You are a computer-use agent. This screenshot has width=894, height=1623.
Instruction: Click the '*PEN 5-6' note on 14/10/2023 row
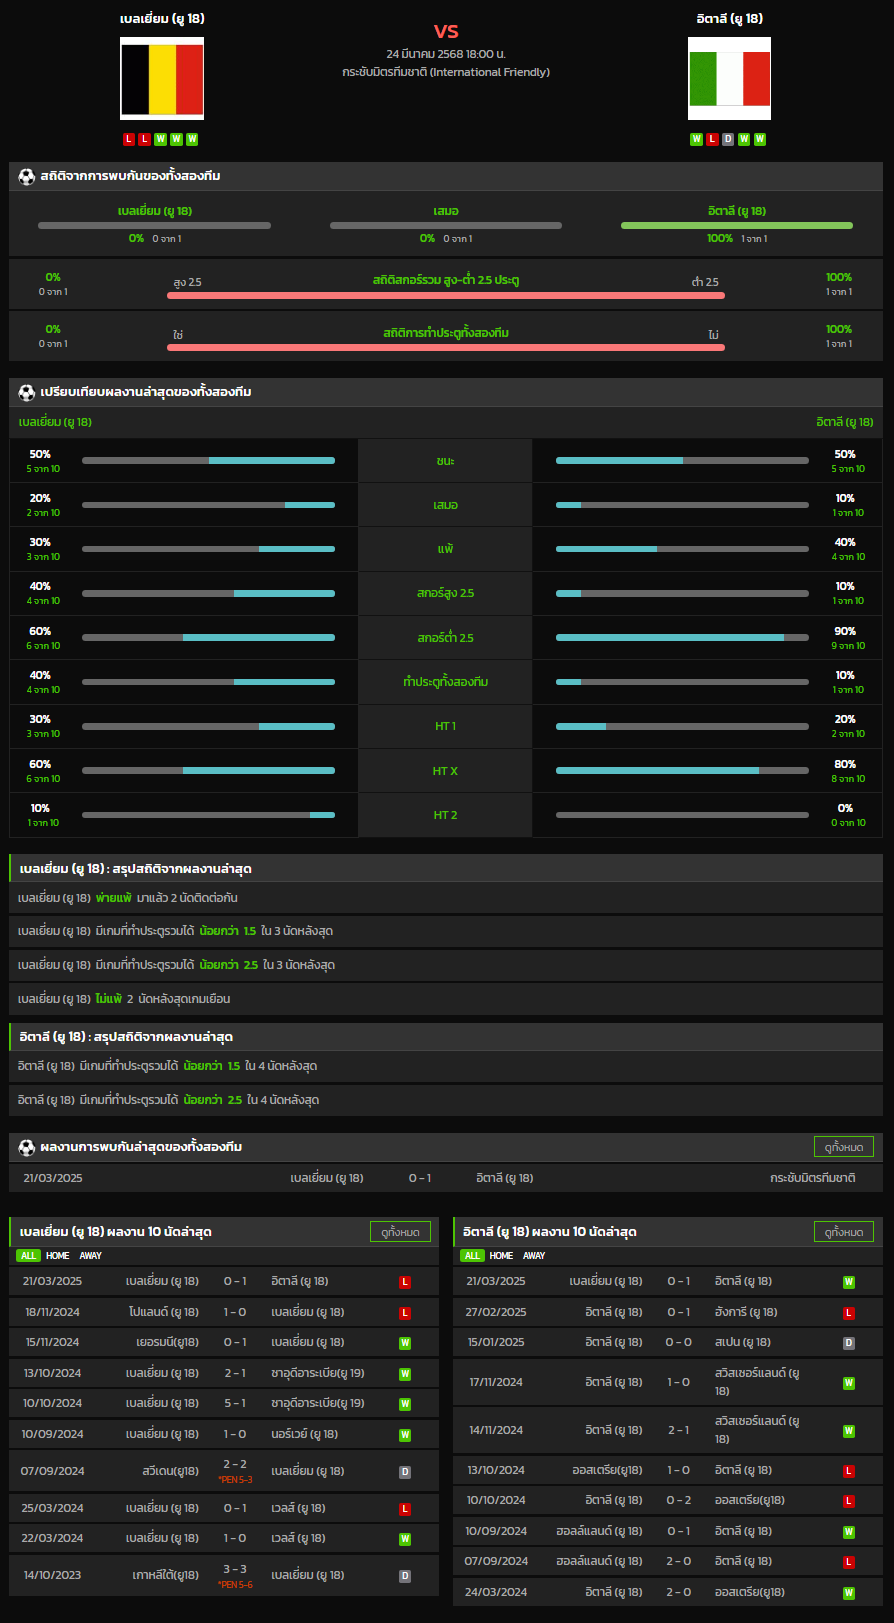(235, 1585)
